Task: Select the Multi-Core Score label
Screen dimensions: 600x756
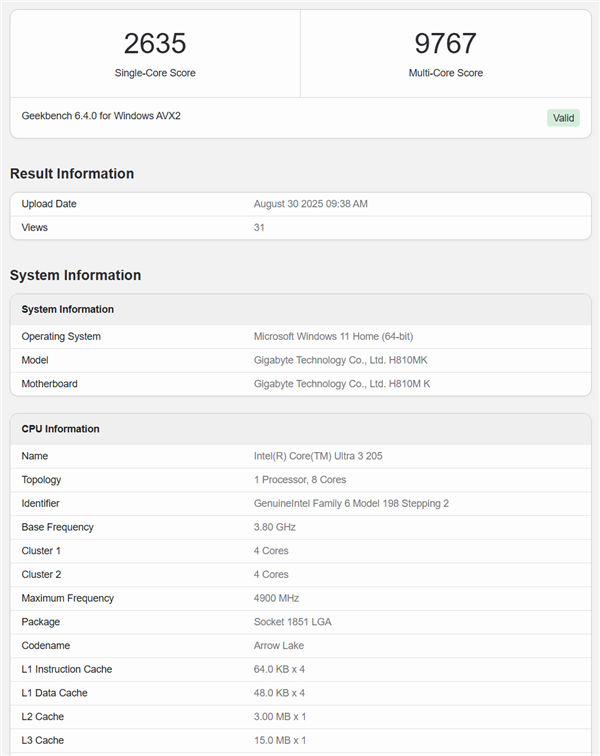Action: point(445,73)
